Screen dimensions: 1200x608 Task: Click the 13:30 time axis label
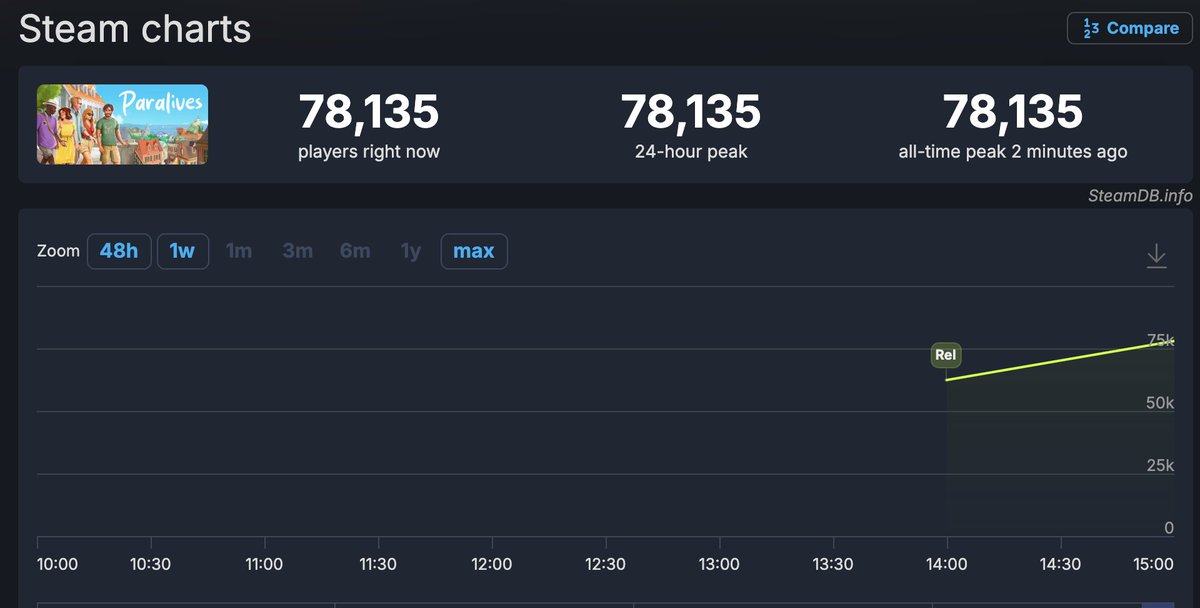pyautogui.click(x=833, y=564)
